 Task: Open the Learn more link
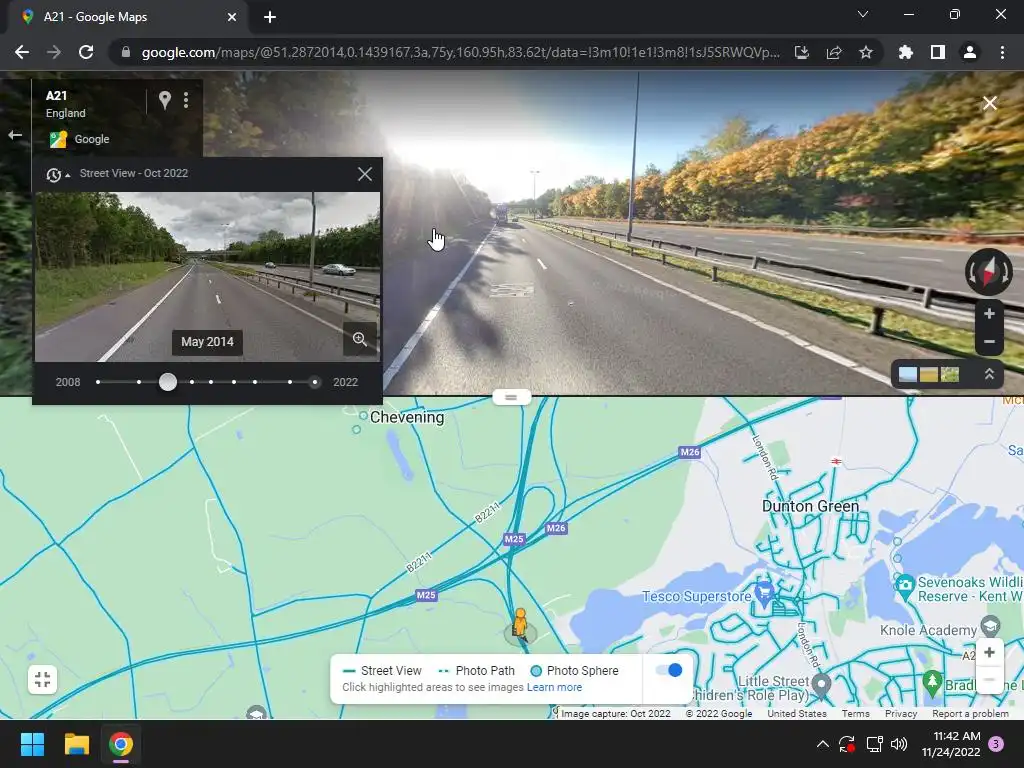pyautogui.click(x=554, y=687)
